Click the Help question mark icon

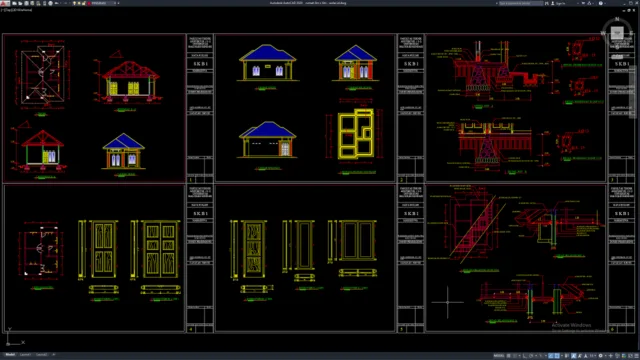click(x=600, y=3)
